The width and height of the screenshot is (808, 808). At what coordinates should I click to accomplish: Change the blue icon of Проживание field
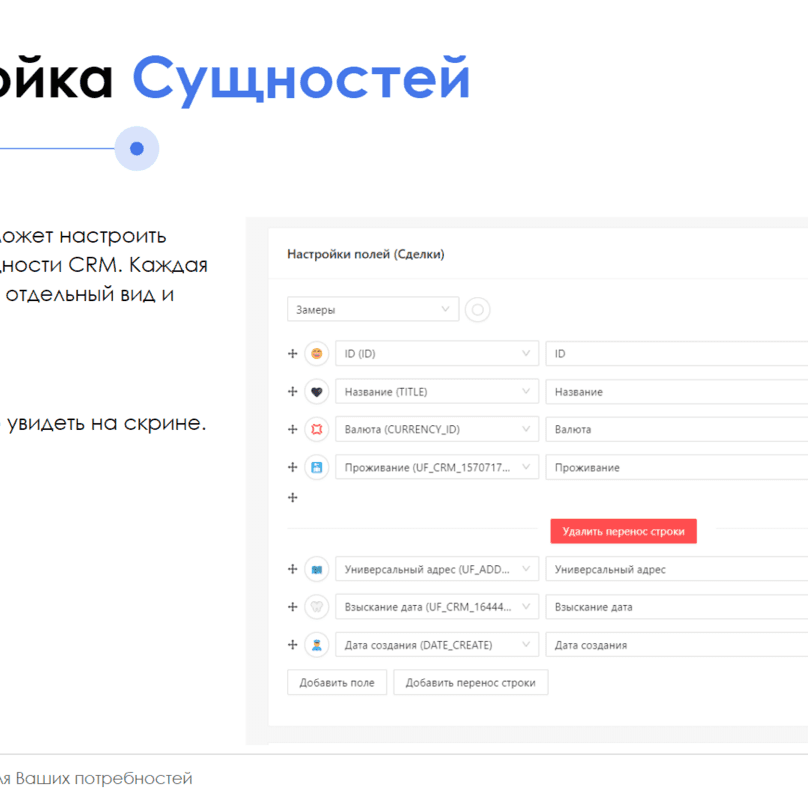click(x=317, y=467)
